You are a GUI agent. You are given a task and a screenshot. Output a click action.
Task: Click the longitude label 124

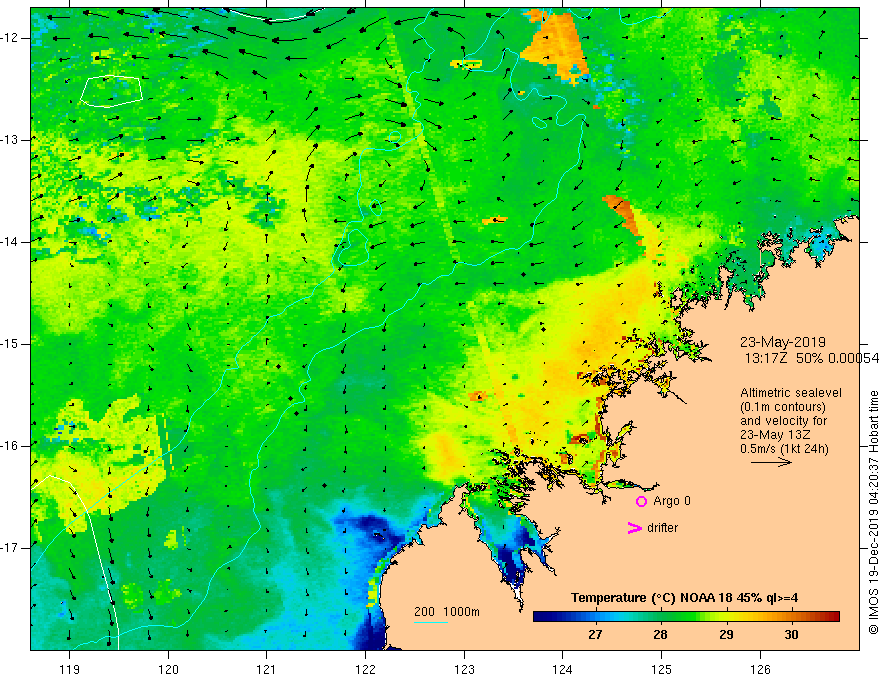562,669
